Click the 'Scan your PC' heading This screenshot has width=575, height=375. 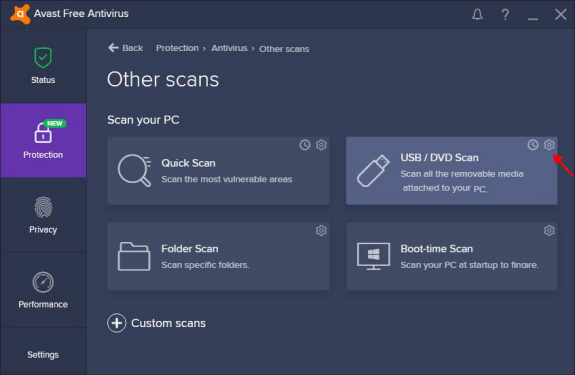click(143, 120)
